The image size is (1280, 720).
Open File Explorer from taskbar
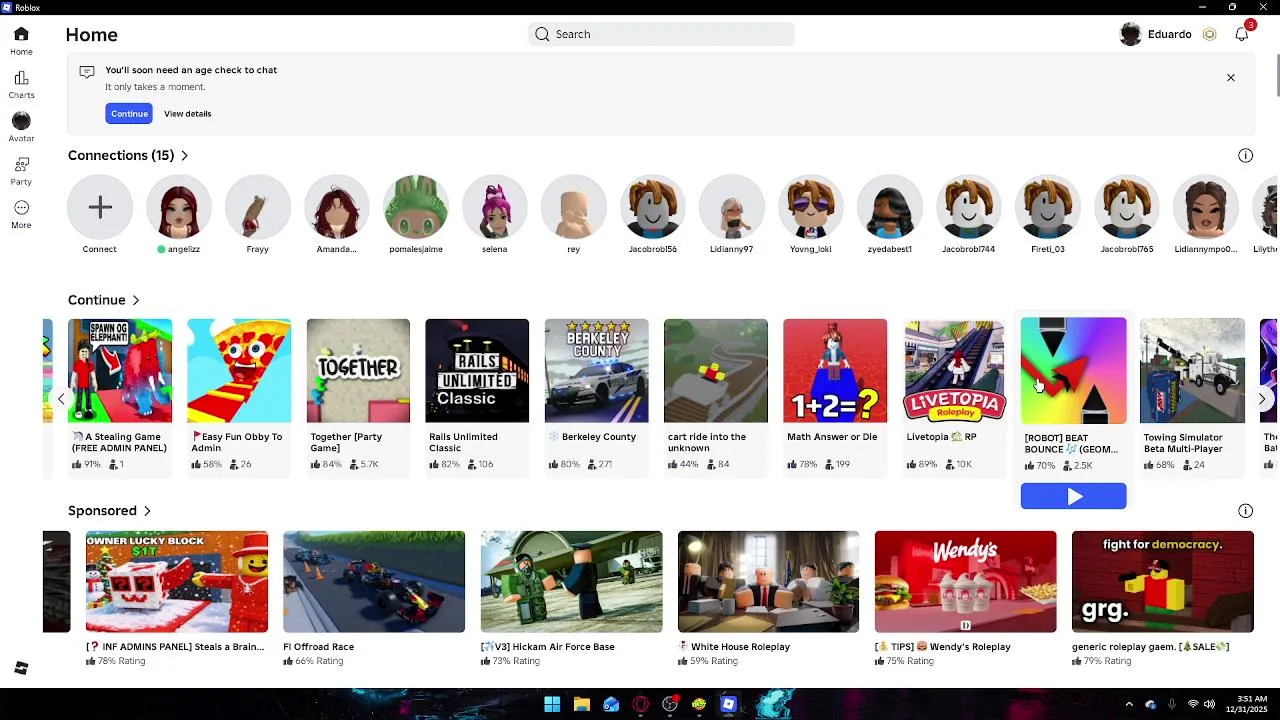[582, 705]
